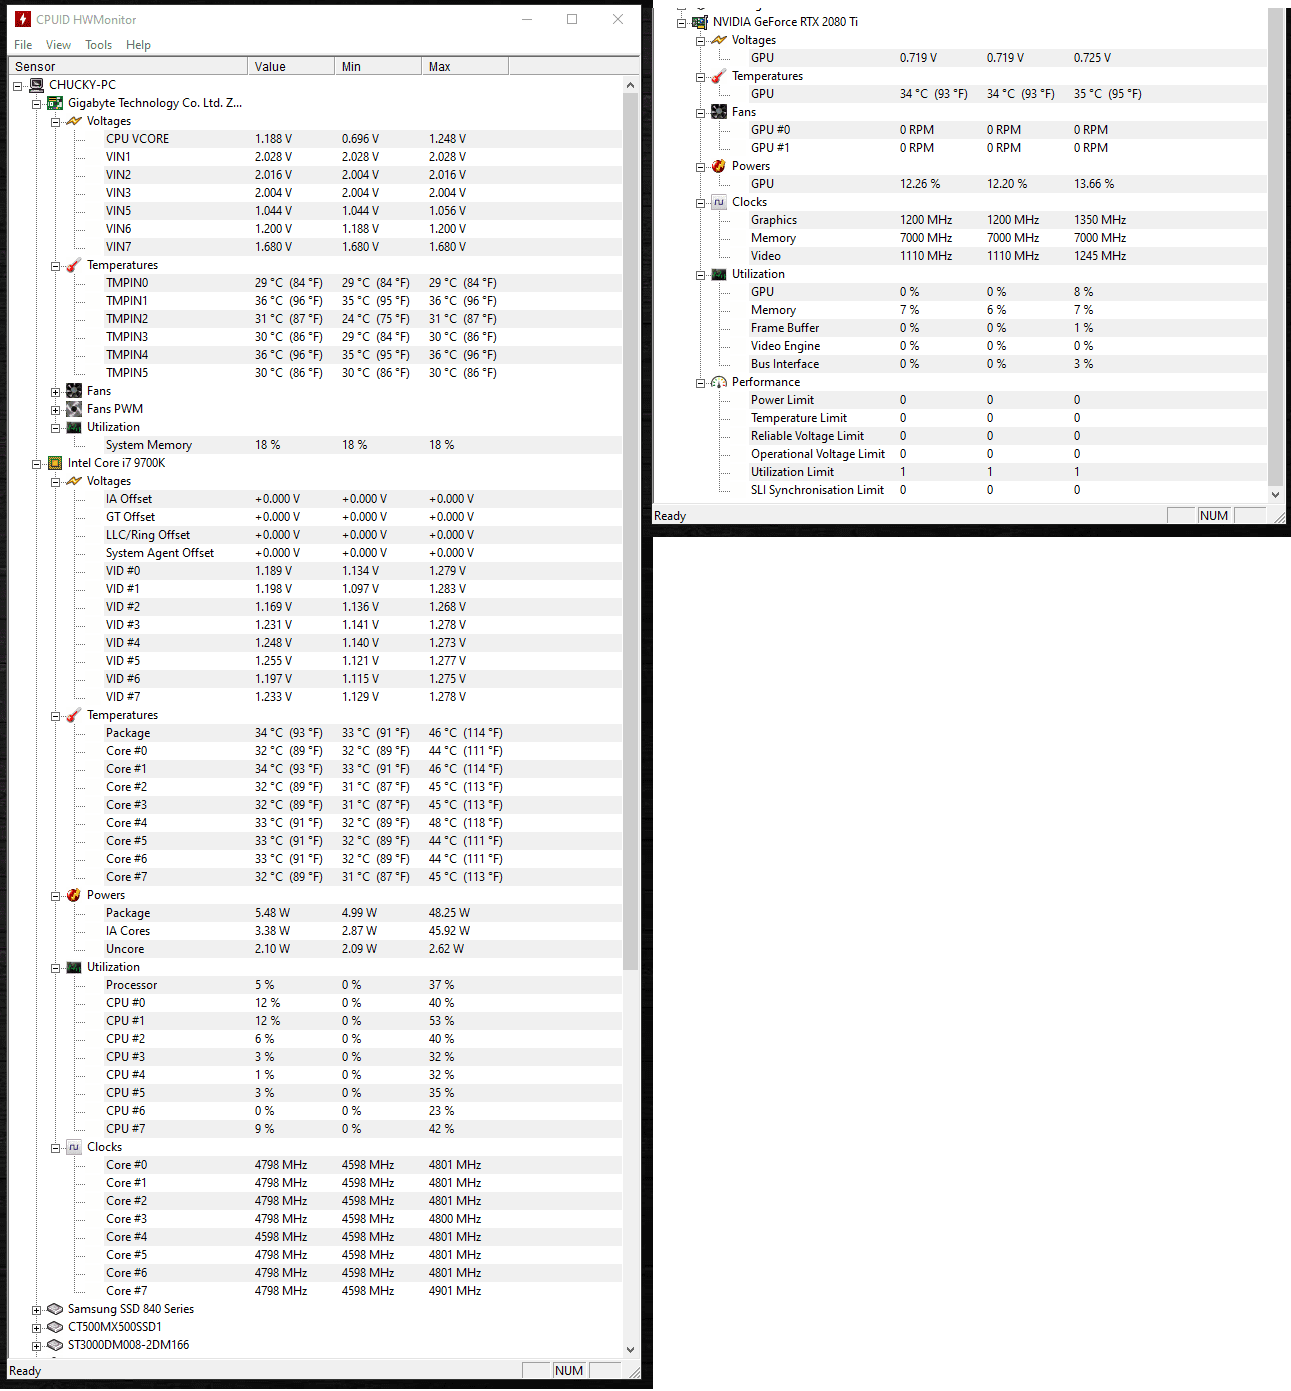This screenshot has height=1391, width=1291.
Task: Click the Gigabyte motherboard icon
Action: (x=56, y=103)
